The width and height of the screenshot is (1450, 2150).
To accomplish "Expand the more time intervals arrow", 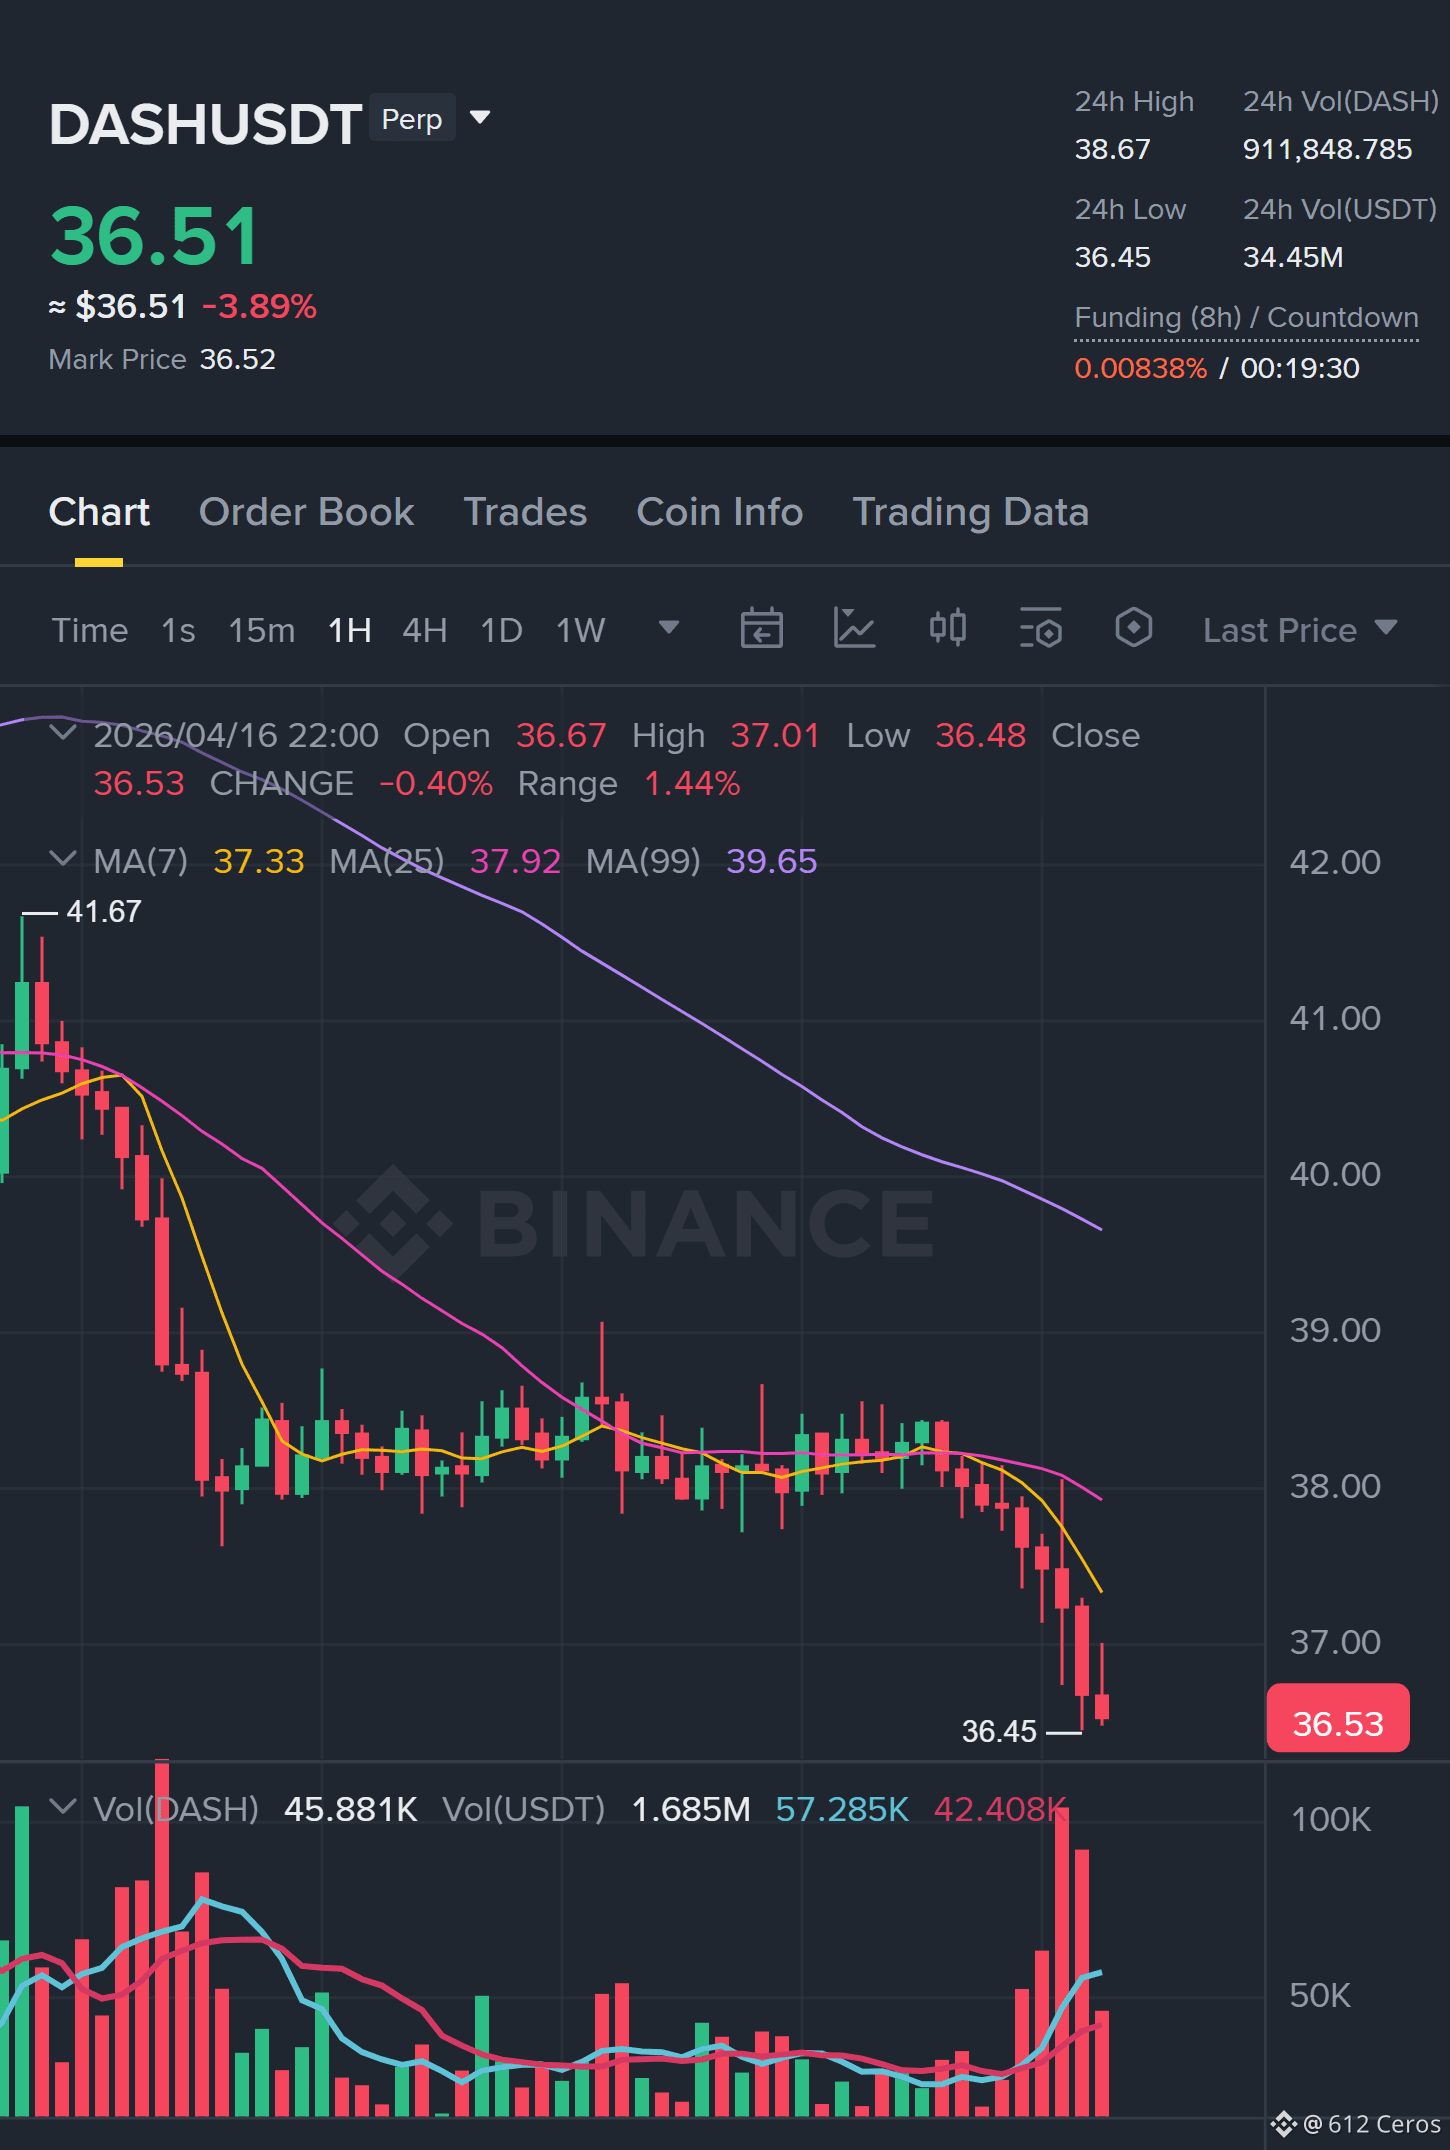I will tap(669, 628).
